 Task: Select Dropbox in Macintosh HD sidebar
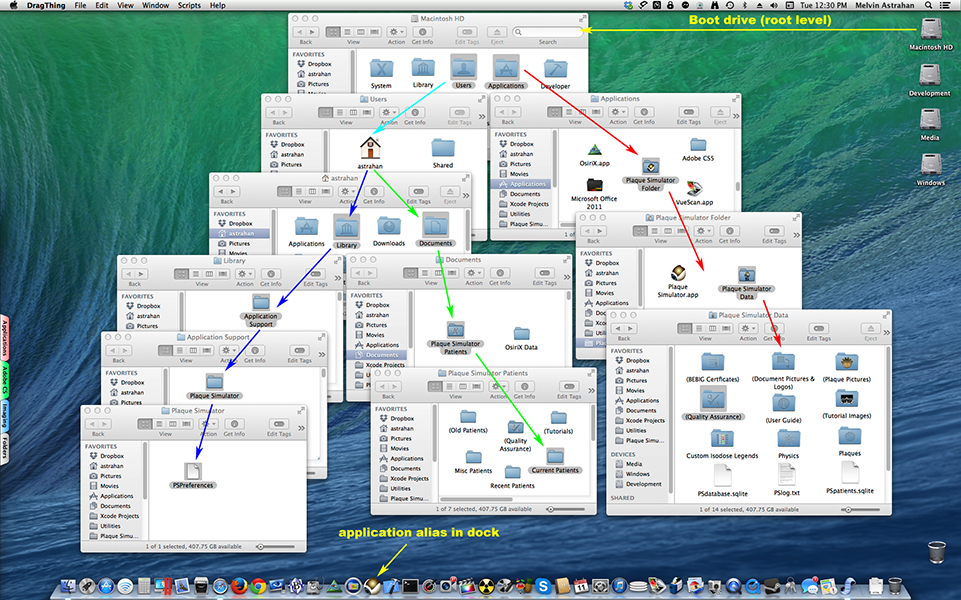pos(319,64)
